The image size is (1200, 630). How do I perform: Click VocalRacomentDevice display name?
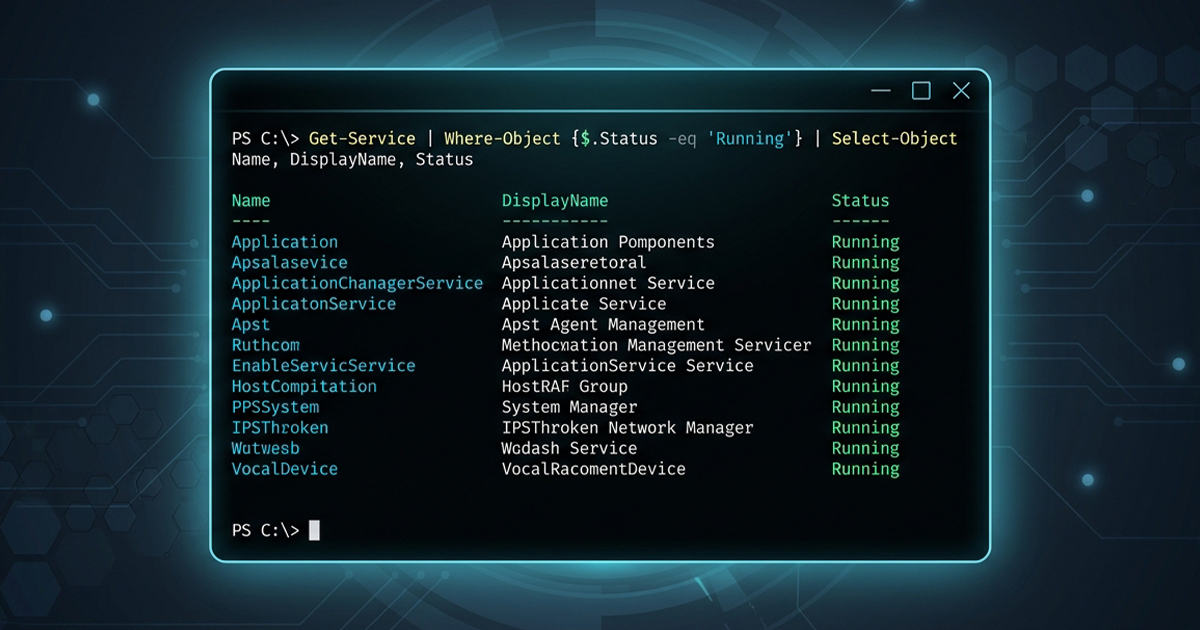click(594, 469)
